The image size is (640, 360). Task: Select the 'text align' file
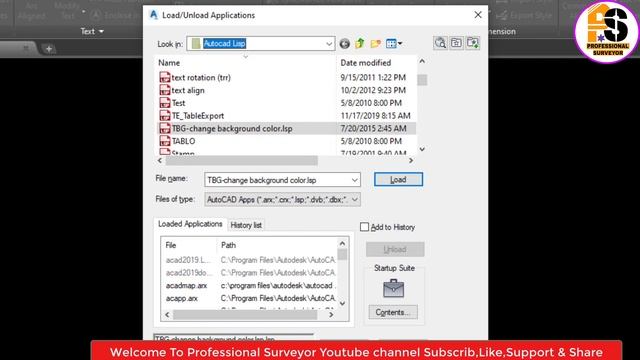coord(188,90)
